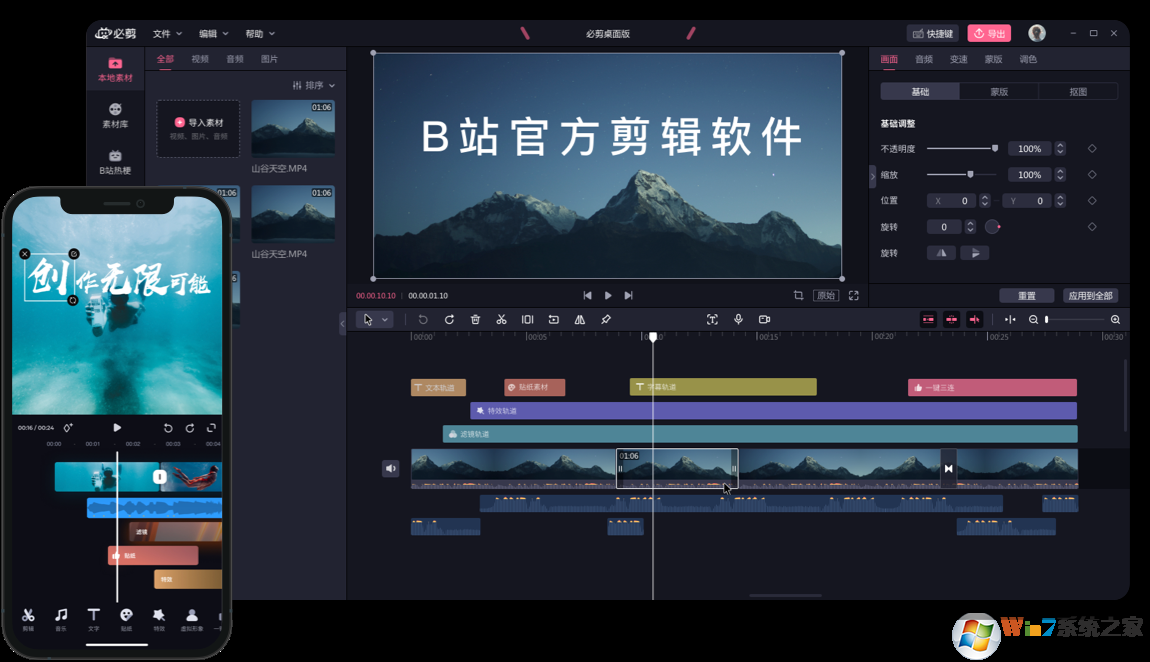This screenshot has height=662, width=1150.
Task: Click the microphone voiceover icon
Action: click(739, 320)
